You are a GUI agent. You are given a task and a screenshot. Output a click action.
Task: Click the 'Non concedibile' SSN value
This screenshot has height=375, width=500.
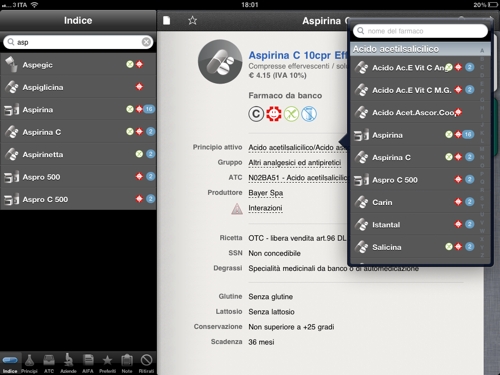click(x=274, y=253)
